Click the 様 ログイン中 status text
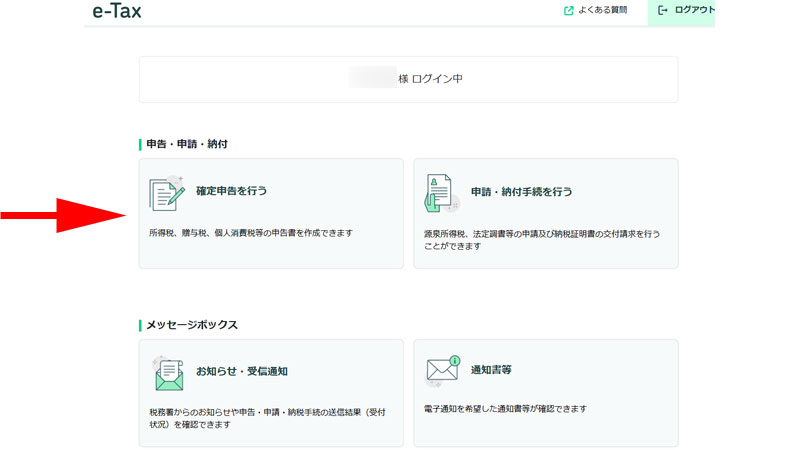The image size is (800, 450). pyautogui.click(x=430, y=79)
